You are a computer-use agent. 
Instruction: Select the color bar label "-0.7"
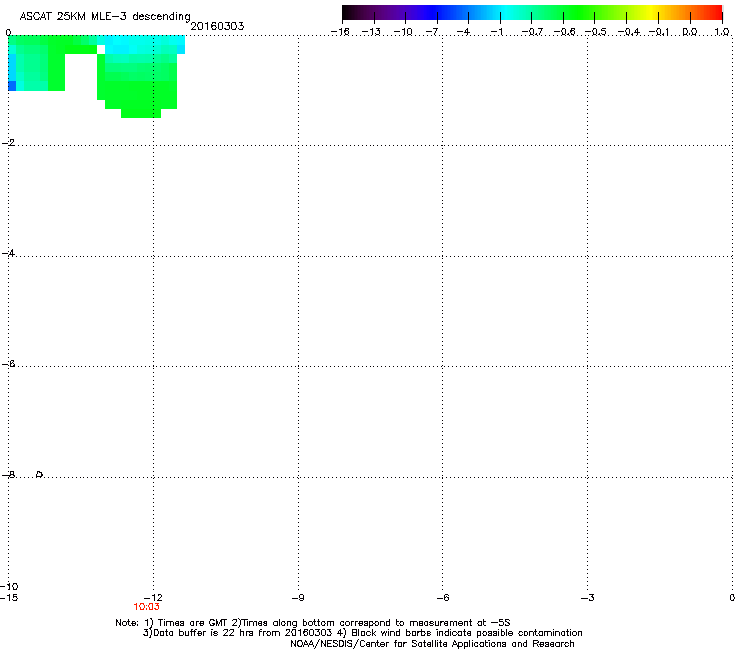(x=532, y=32)
